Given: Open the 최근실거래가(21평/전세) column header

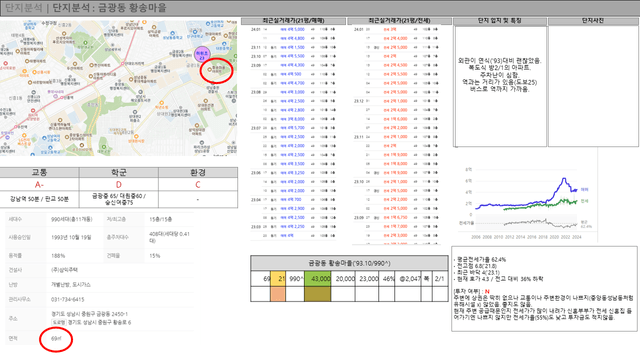Looking at the screenshot, I should pyautogui.click(x=399, y=21).
